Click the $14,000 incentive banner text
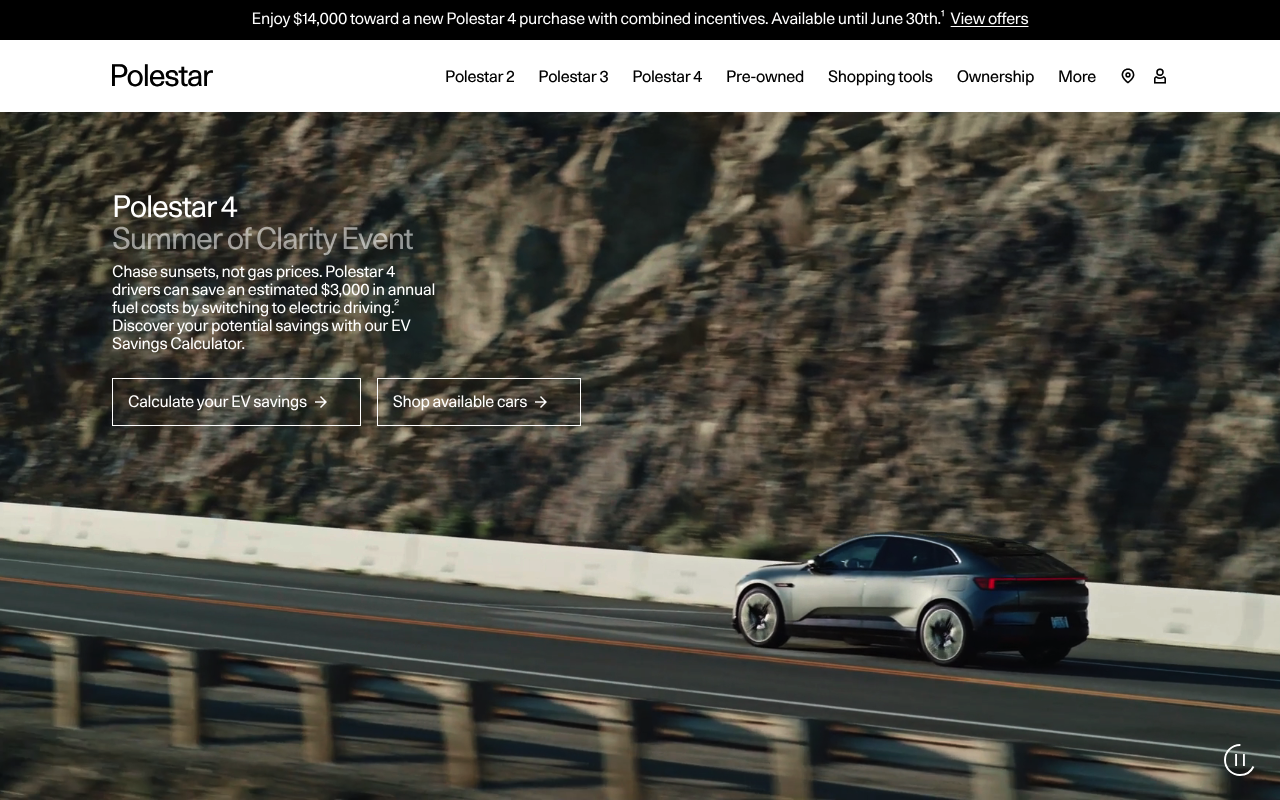 pos(597,19)
